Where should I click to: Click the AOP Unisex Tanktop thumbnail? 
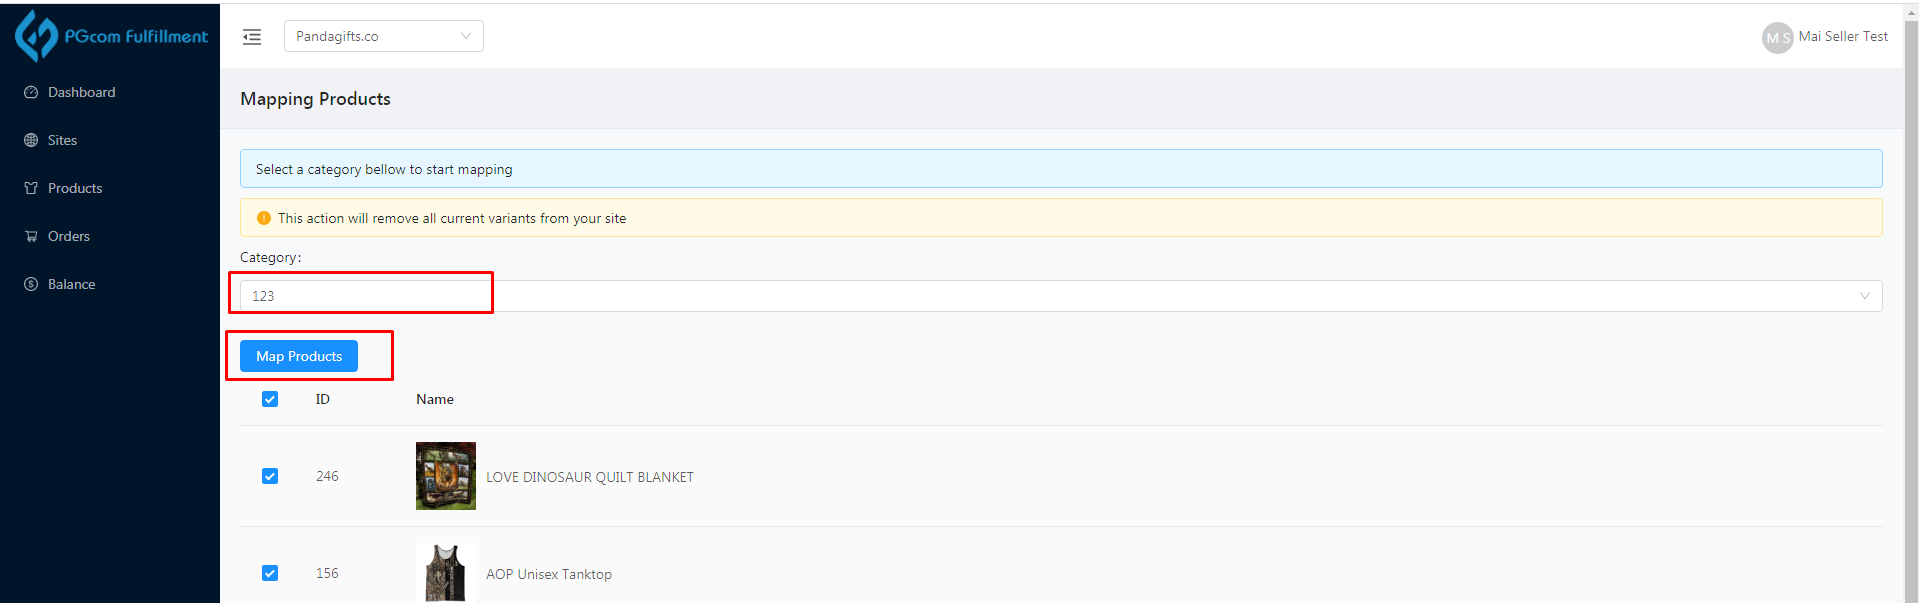tap(446, 573)
